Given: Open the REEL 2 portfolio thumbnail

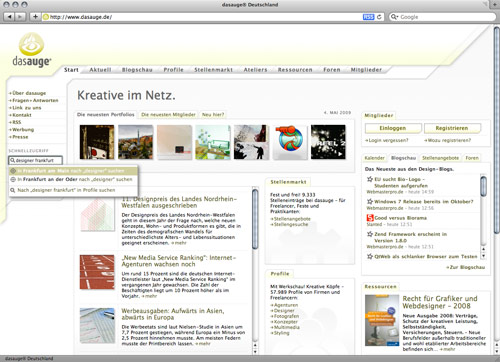Looking at the screenshot, I should coord(328,142).
